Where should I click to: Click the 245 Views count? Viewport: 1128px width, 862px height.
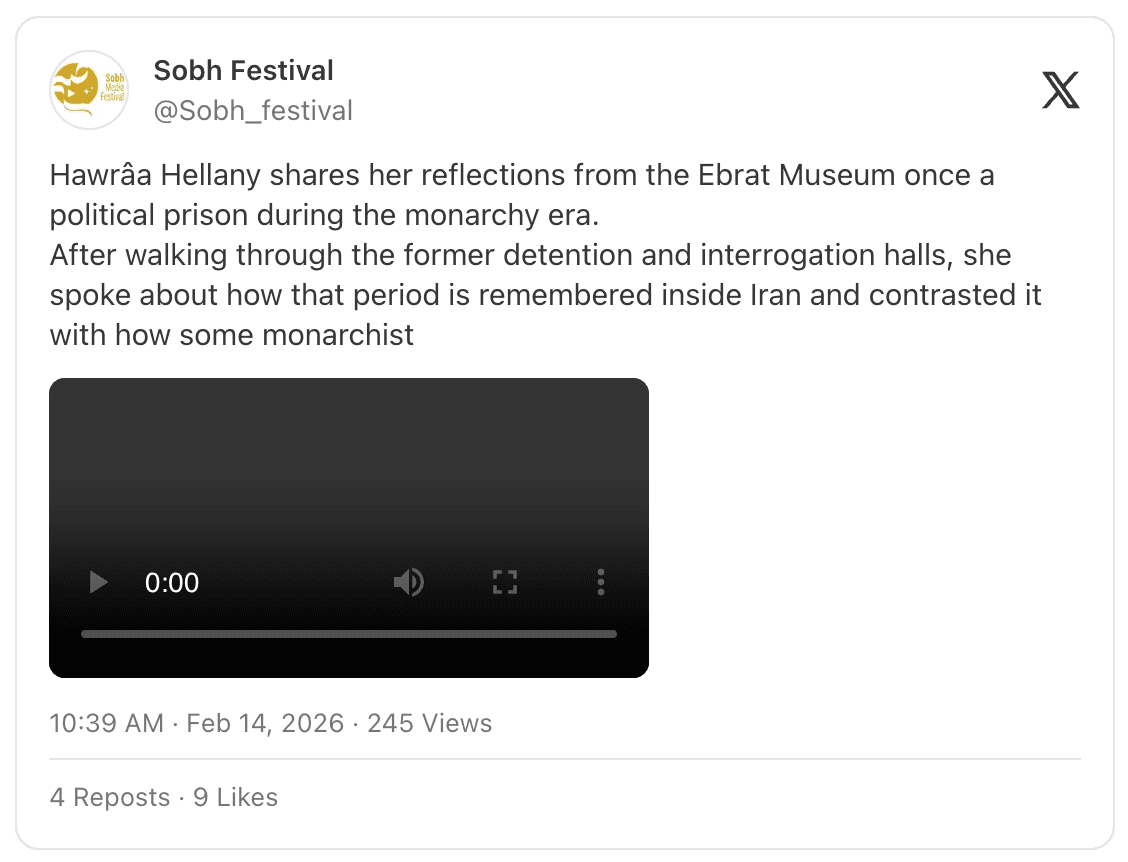[x=429, y=723]
